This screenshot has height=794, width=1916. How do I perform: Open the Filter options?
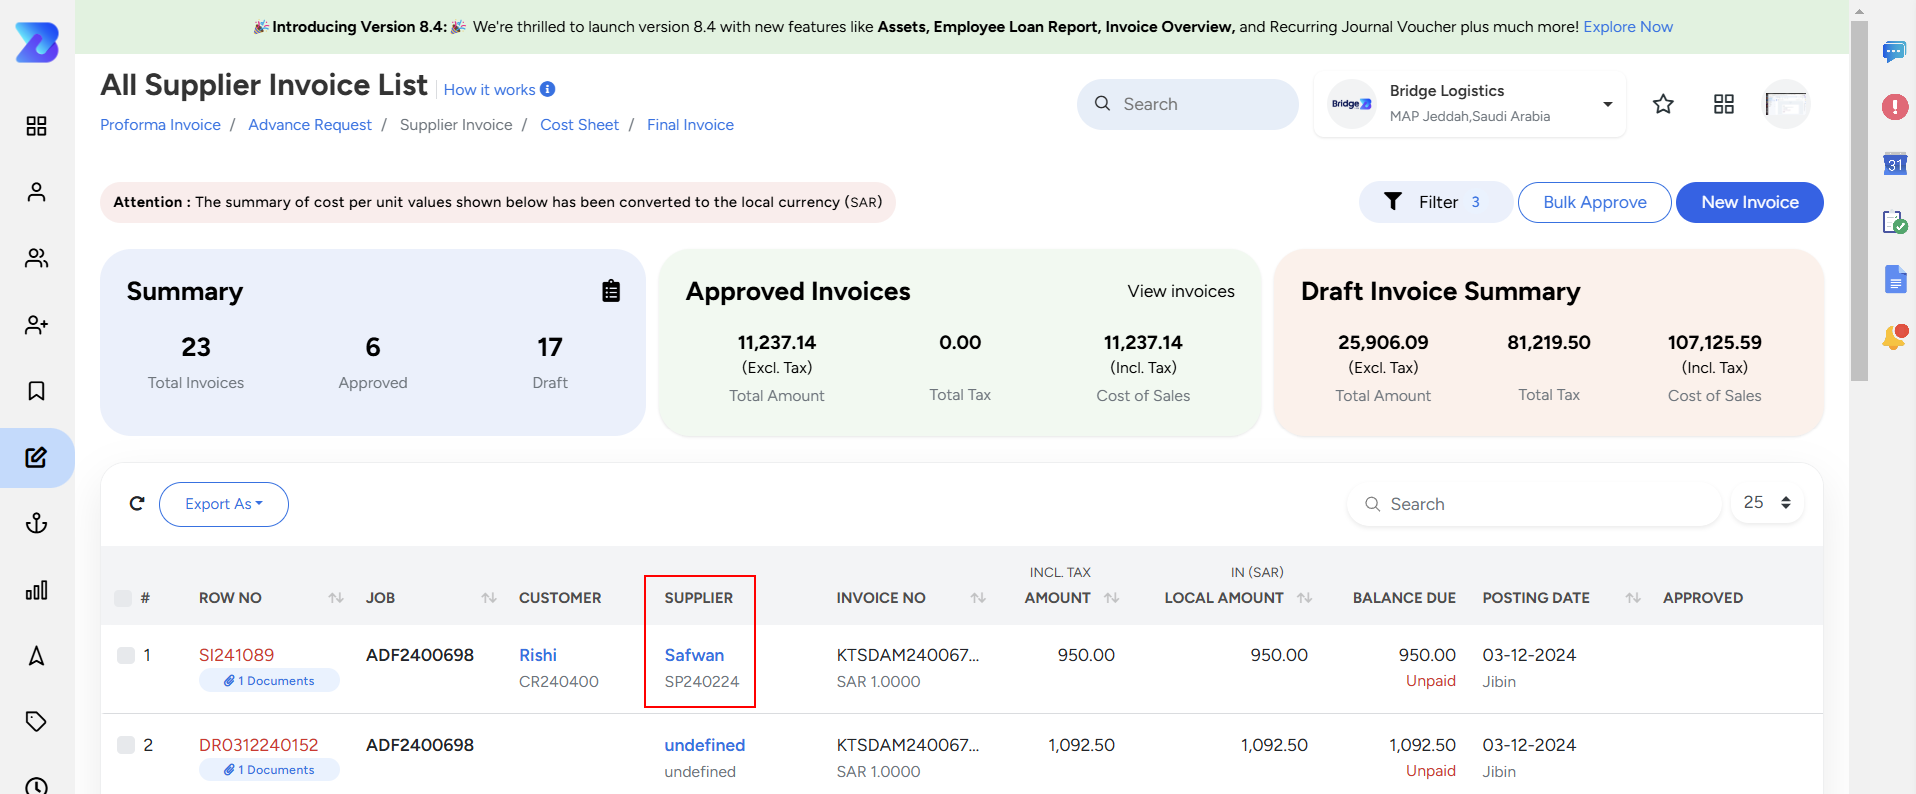pos(1435,202)
